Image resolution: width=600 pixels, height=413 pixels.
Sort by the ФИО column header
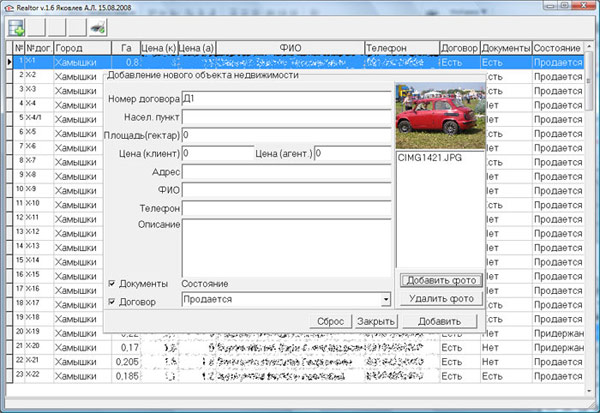290,47
